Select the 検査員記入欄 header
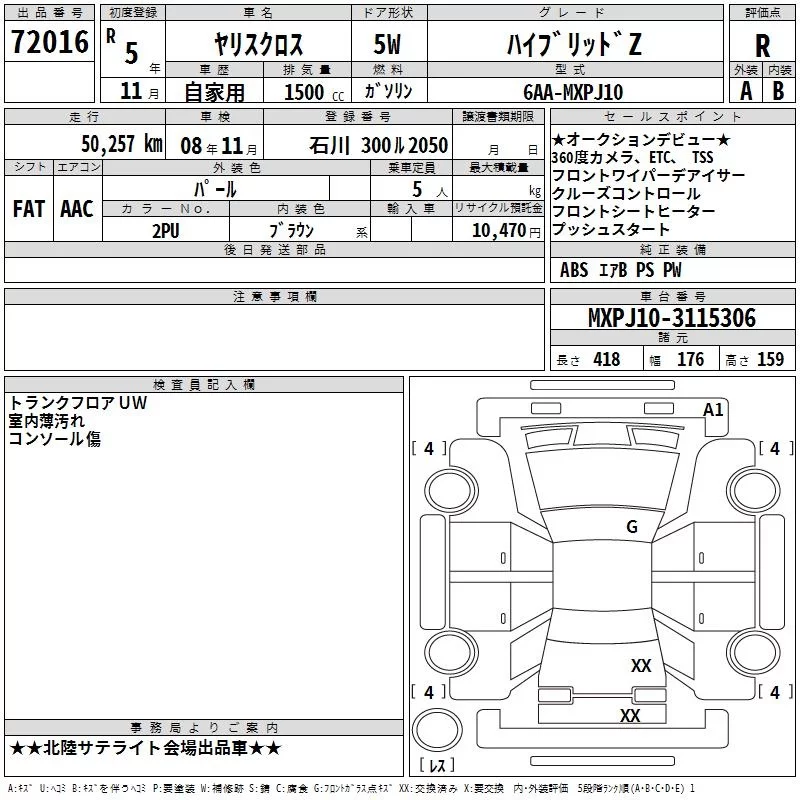Image resolution: width=800 pixels, height=800 pixels. tap(204, 385)
